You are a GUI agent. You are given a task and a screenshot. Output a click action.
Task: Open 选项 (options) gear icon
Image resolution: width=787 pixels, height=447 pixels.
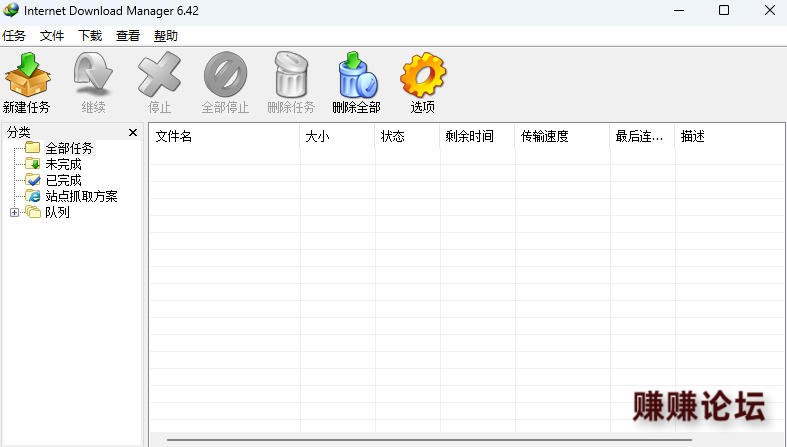click(423, 74)
